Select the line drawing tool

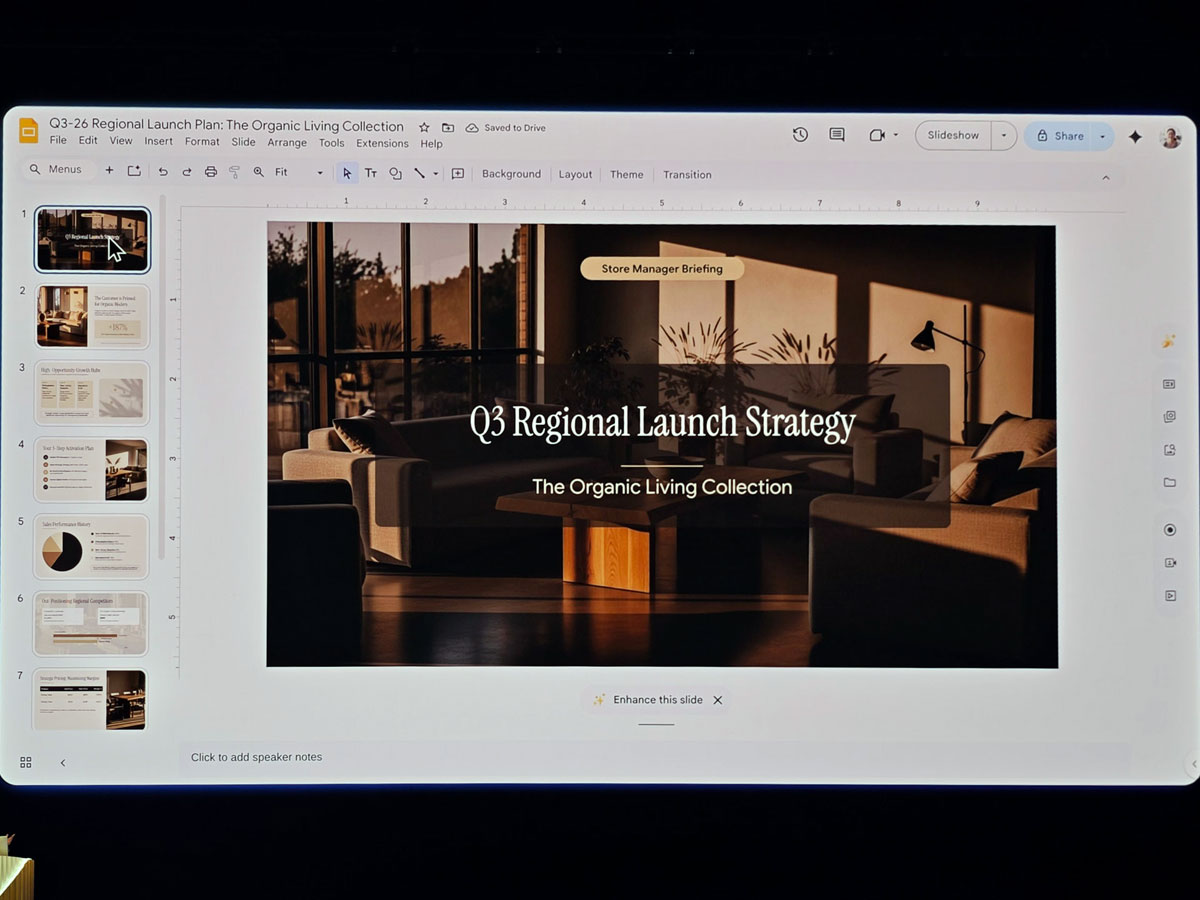point(419,172)
